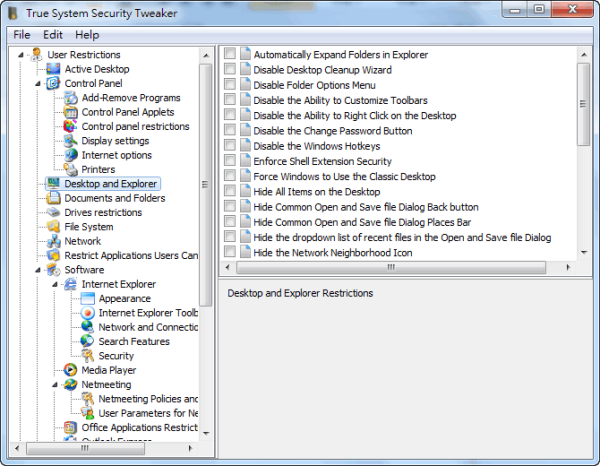Click the options list vertical scrollbar thumb
Screen dimensions: 600x466
(584, 104)
